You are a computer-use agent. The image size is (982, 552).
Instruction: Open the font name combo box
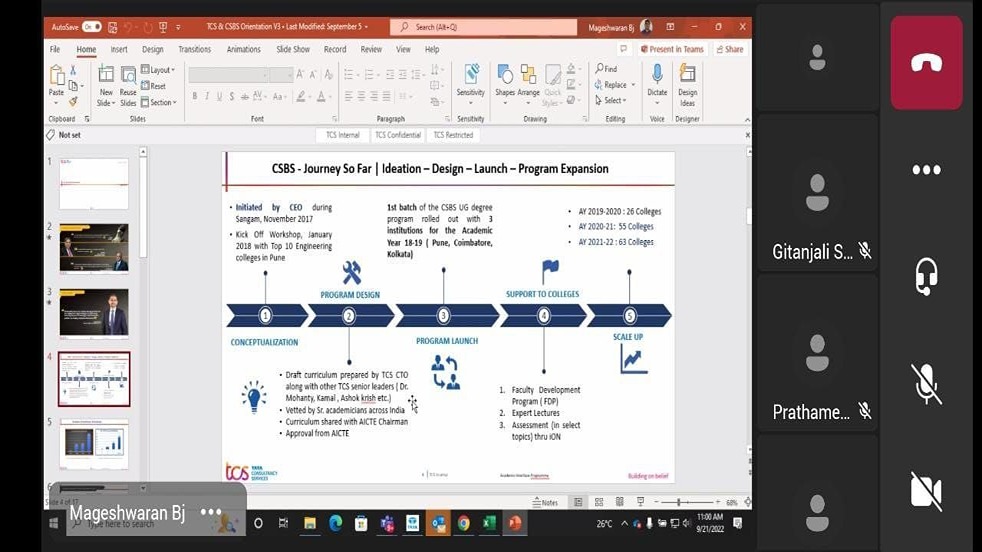pyautogui.click(x=229, y=75)
